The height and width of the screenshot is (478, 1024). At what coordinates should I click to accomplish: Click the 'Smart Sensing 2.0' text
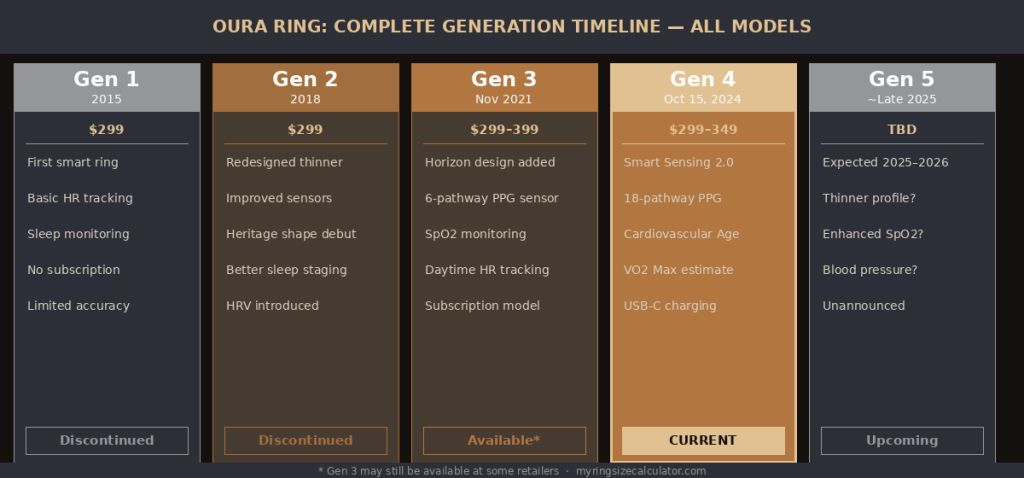(679, 162)
